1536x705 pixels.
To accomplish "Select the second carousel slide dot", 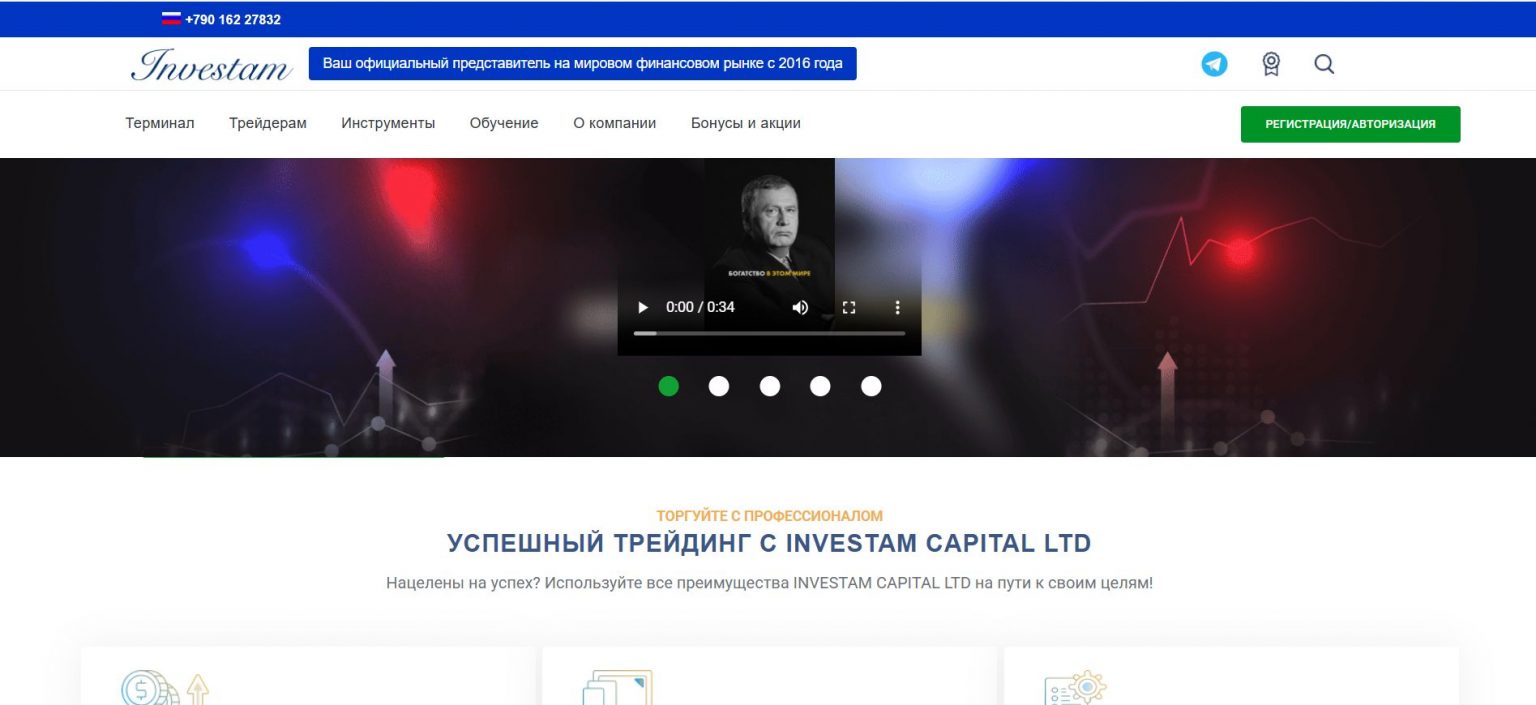I will (719, 386).
